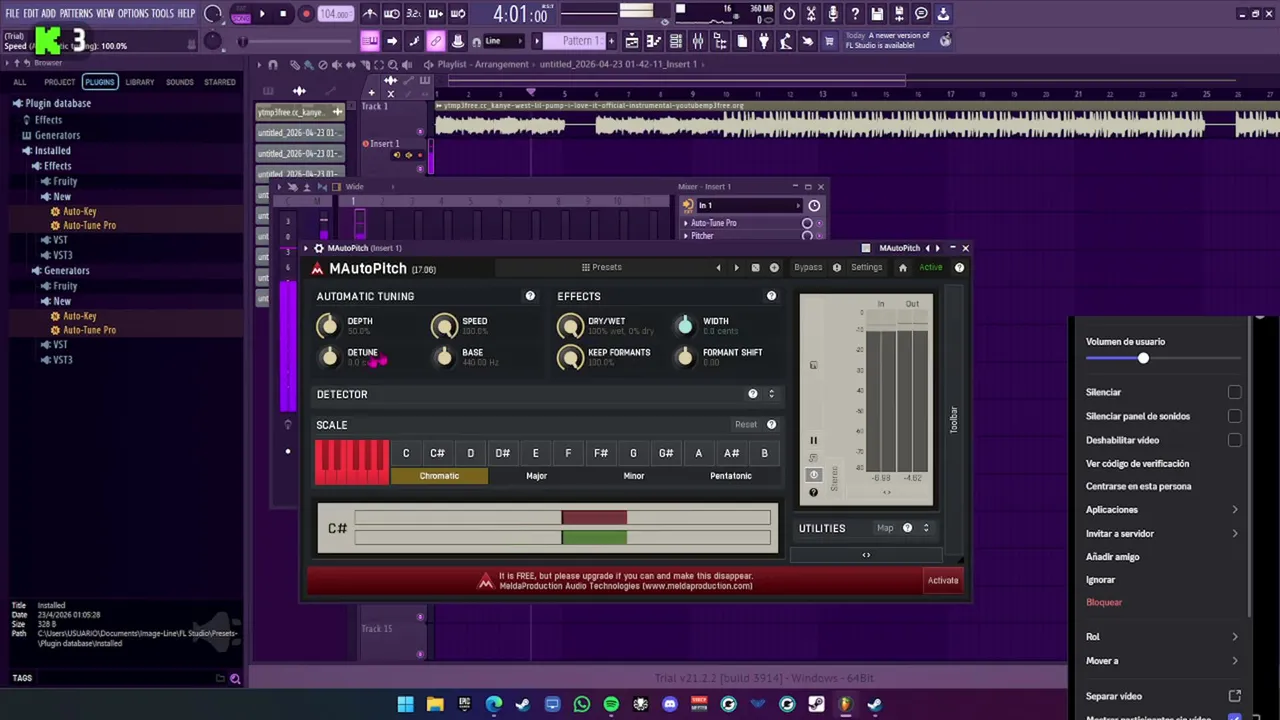The image size is (1280, 720).
Task: Start playback with the transport Play button
Action: click(x=262, y=14)
